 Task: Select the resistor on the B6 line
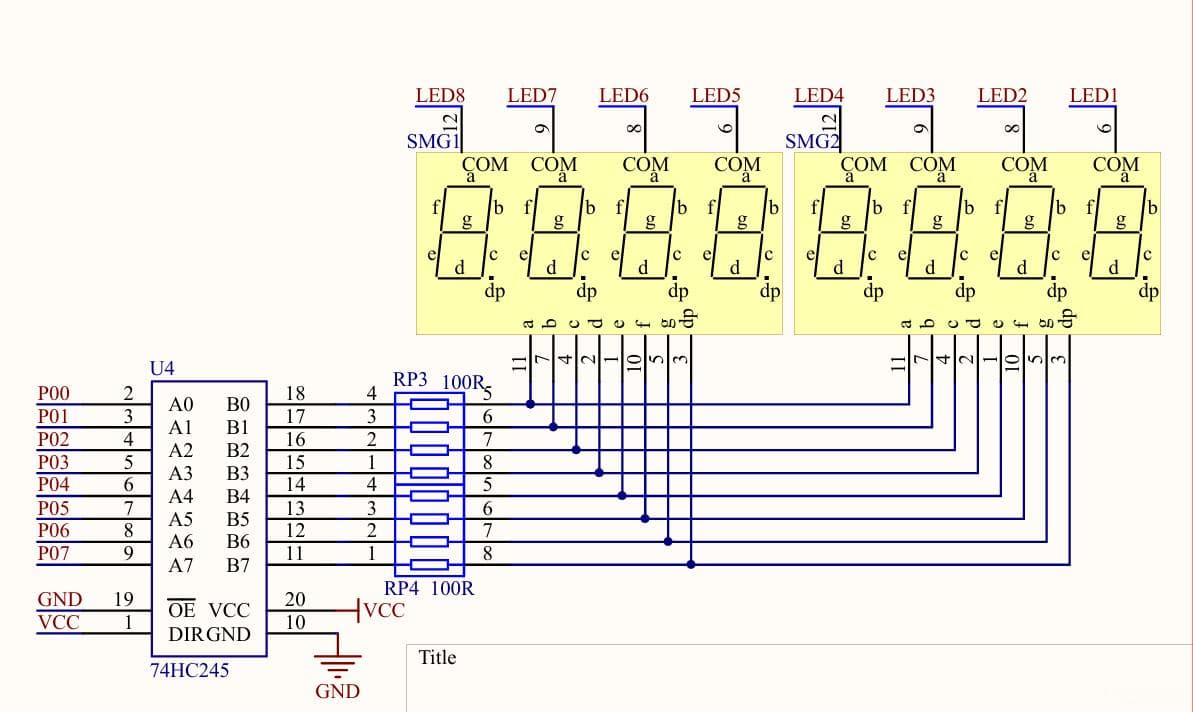(x=429, y=542)
